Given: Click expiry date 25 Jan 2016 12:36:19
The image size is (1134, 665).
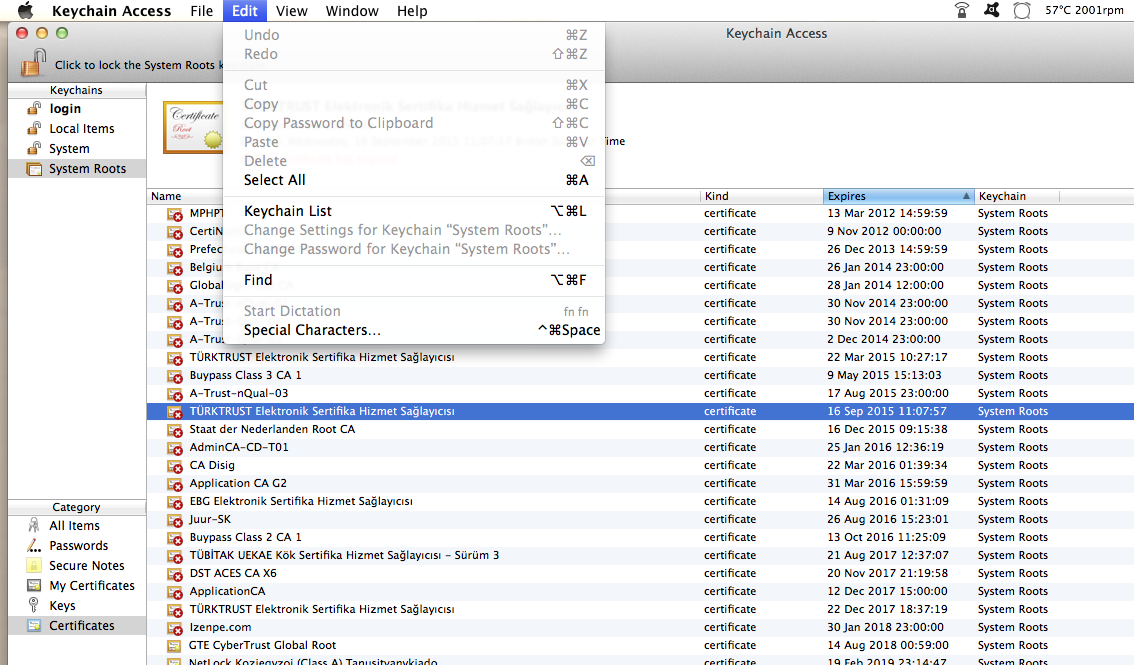Looking at the screenshot, I should [x=885, y=447].
